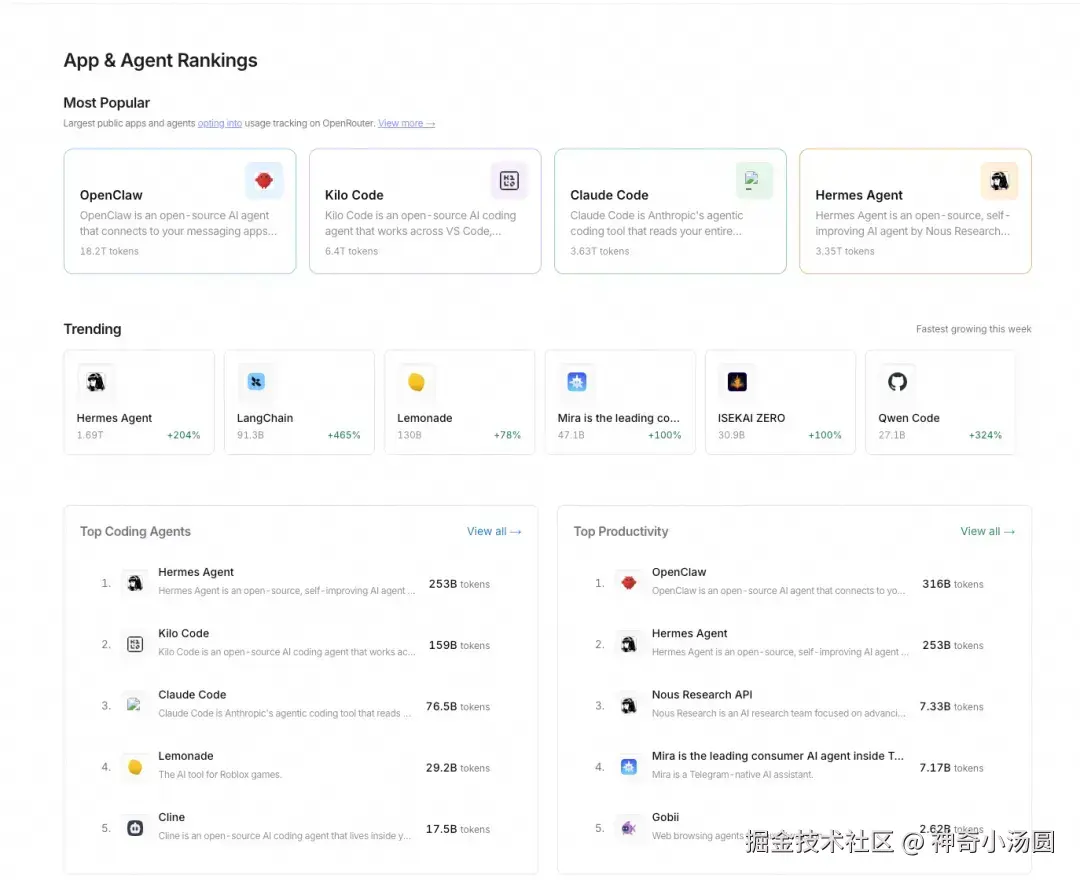This screenshot has width=1080, height=880.
Task: Open Nous Research API row title
Action: [702, 695]
